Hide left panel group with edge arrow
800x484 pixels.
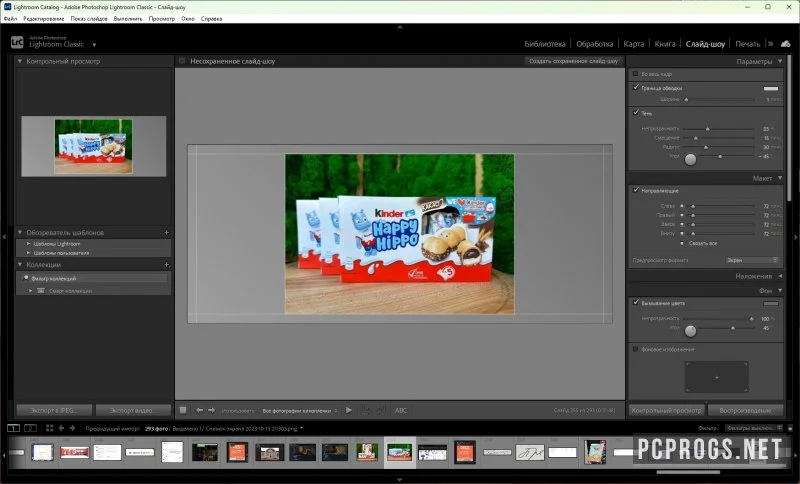point(4,237)
